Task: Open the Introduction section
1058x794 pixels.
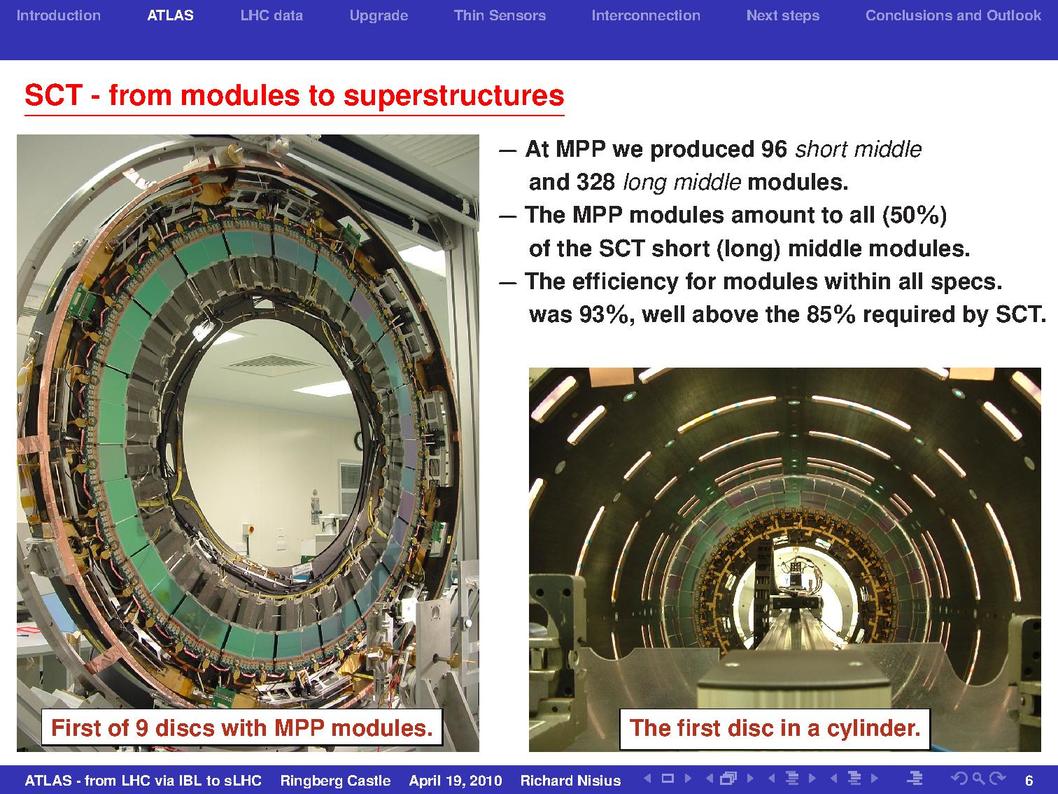Action: (x=59, y=16)
